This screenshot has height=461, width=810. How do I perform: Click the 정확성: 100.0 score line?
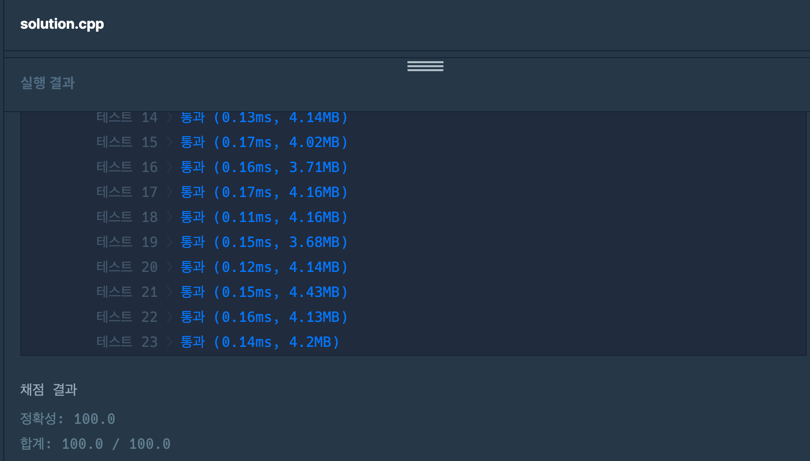point(68,419)
